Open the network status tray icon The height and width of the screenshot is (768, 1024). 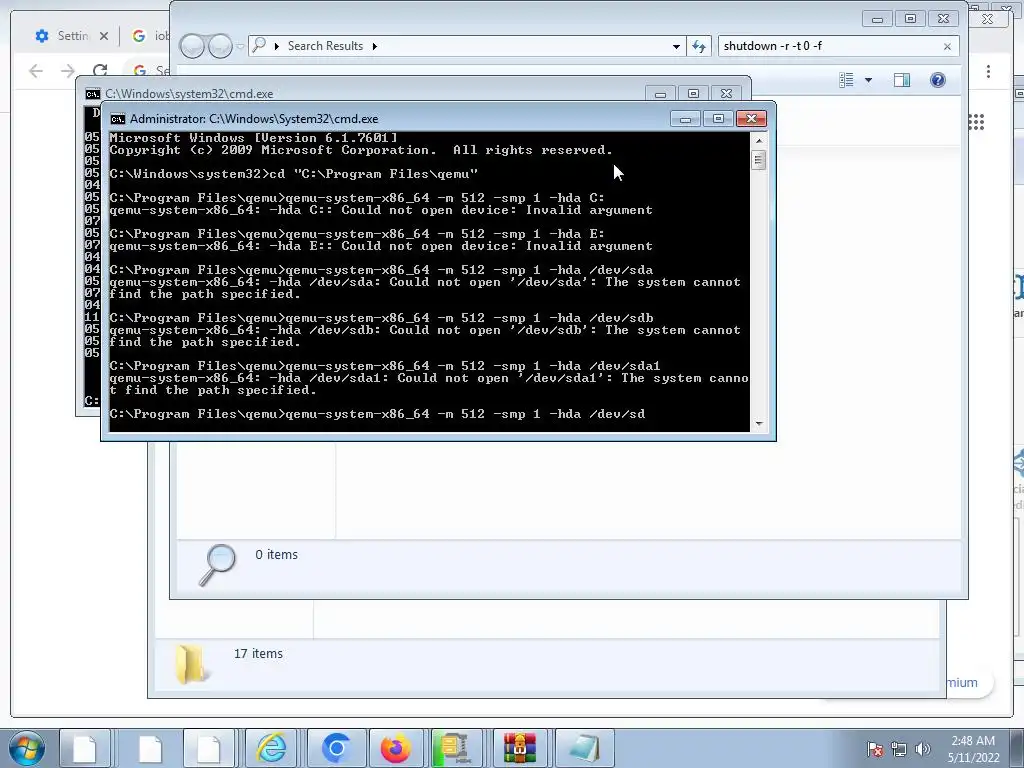(x=899, y=749)
